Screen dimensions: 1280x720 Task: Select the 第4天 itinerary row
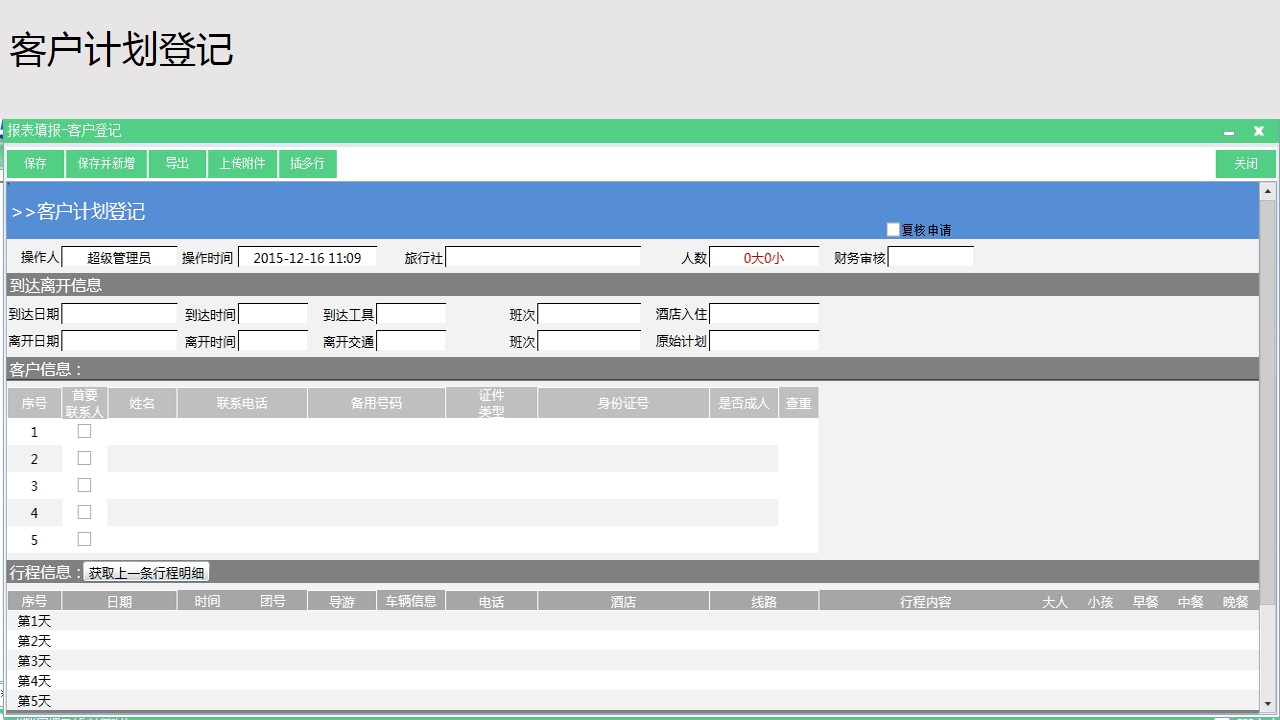(633, 681)
